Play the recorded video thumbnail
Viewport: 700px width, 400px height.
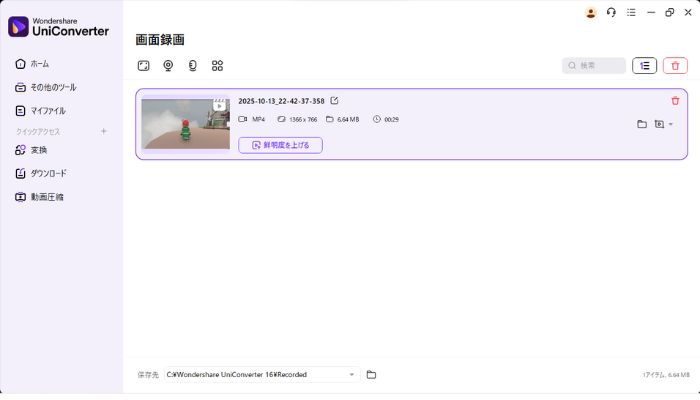pyautogui.click(x=186, y=124)
